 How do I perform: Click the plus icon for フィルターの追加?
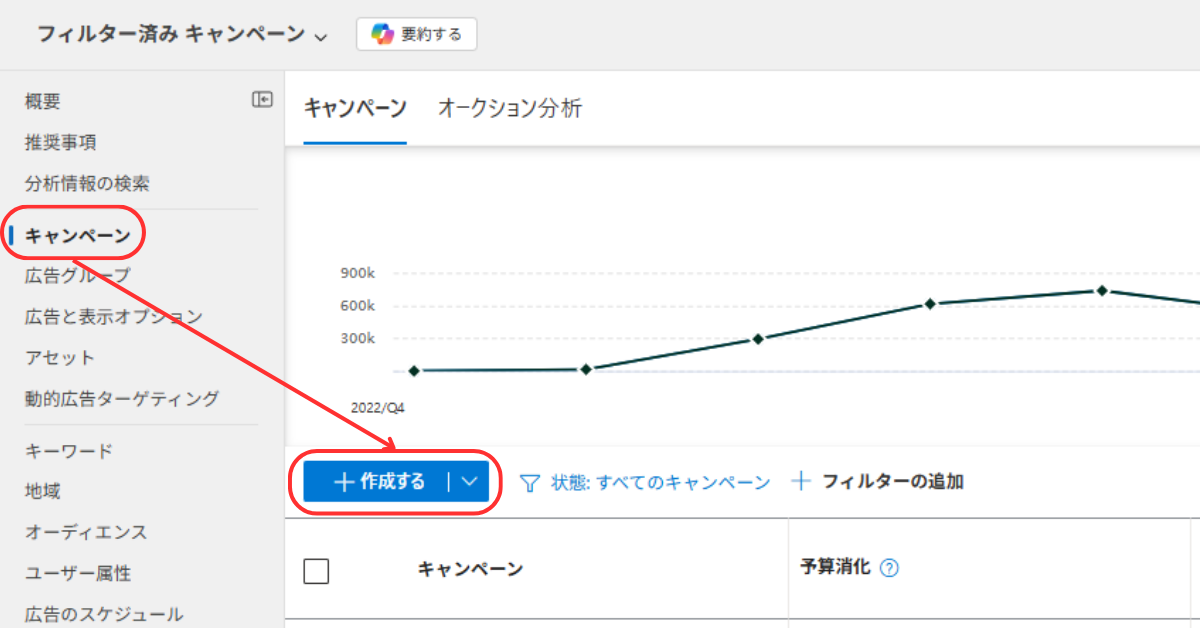click(800, 482)
